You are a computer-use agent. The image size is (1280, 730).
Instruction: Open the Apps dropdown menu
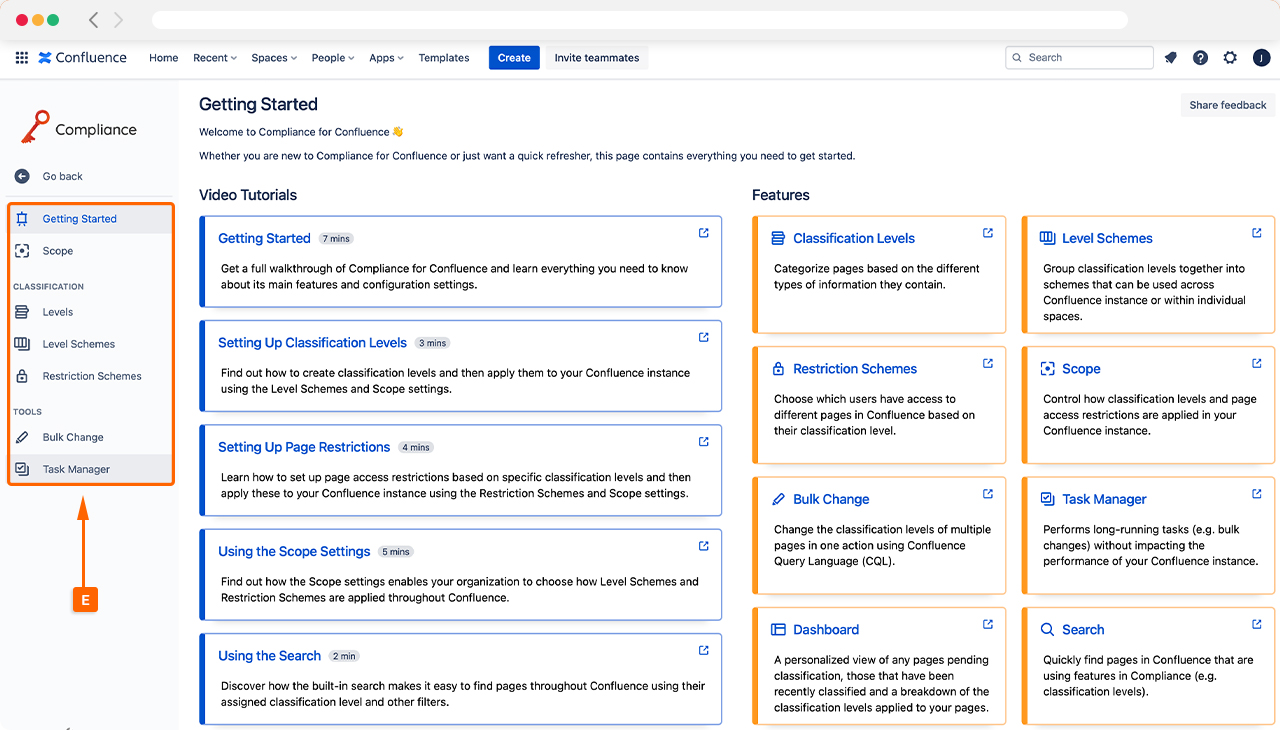click(386, 58)
